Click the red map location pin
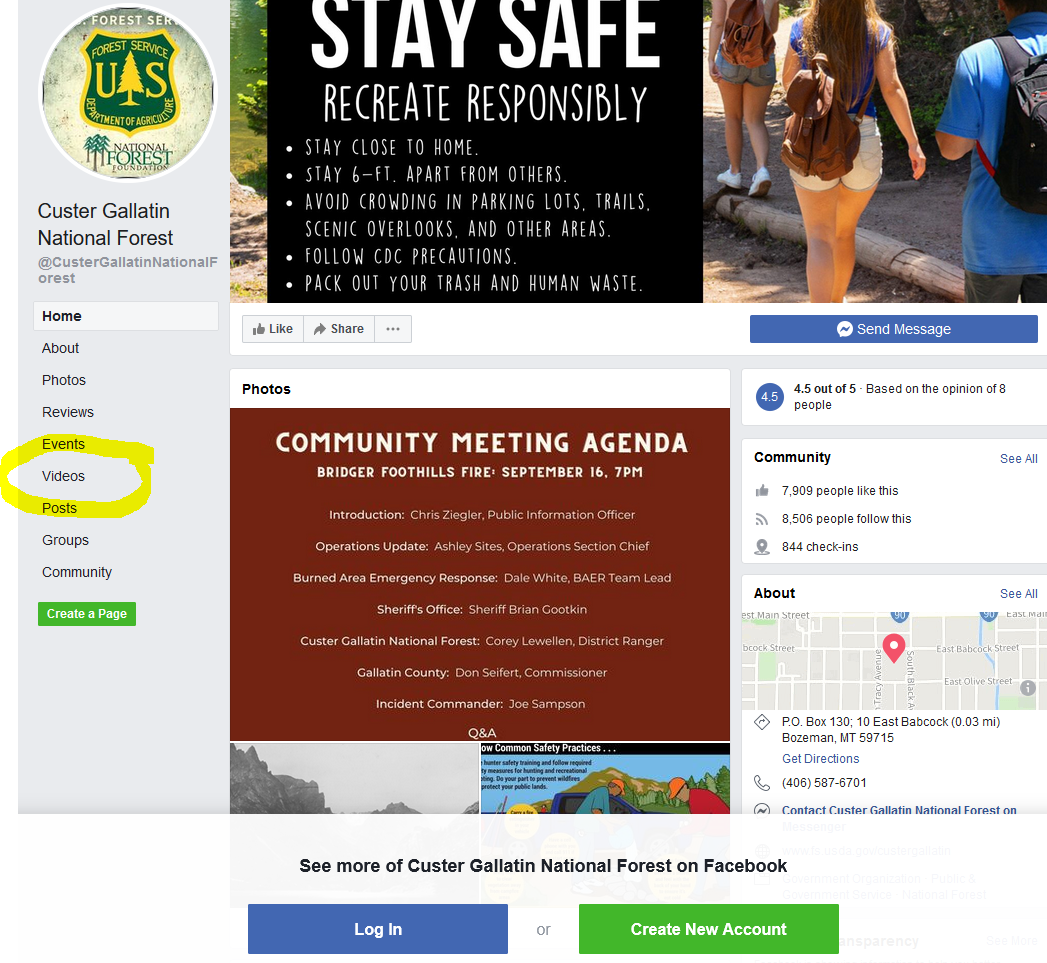This screenshot has height=963, width=1047. click(893, 648)
